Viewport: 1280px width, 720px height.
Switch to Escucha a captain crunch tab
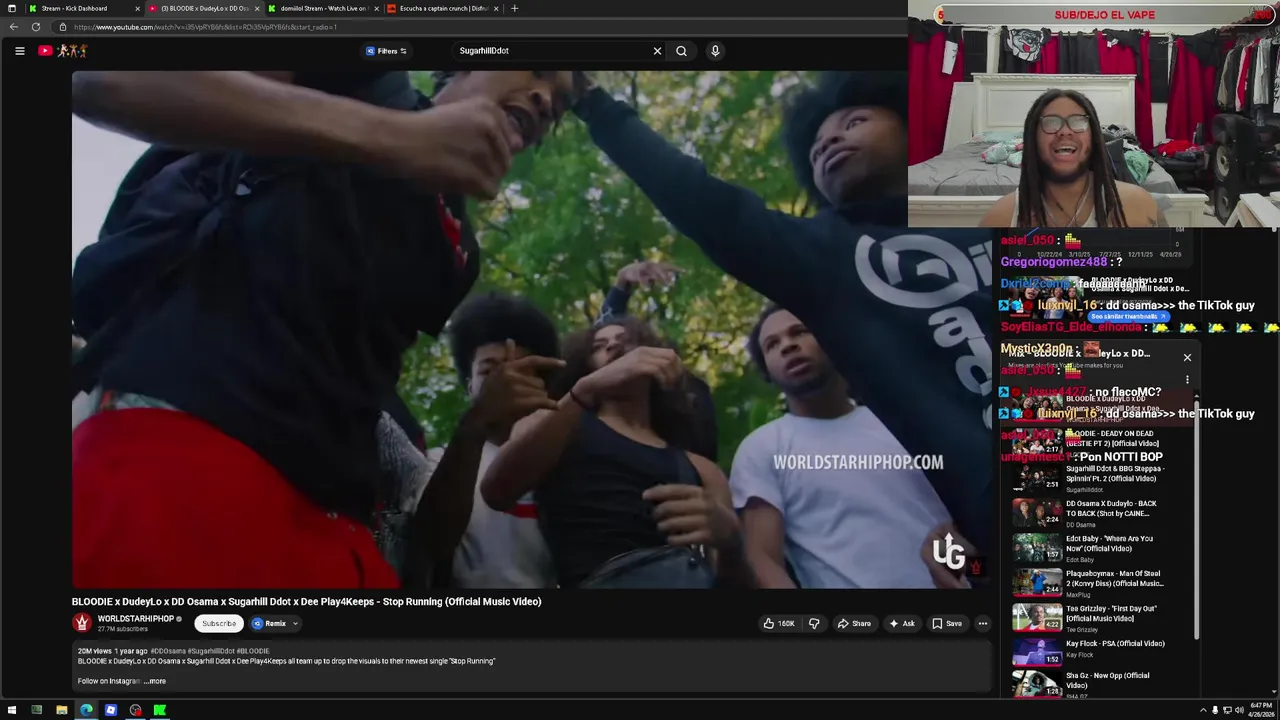pos(444,8)
